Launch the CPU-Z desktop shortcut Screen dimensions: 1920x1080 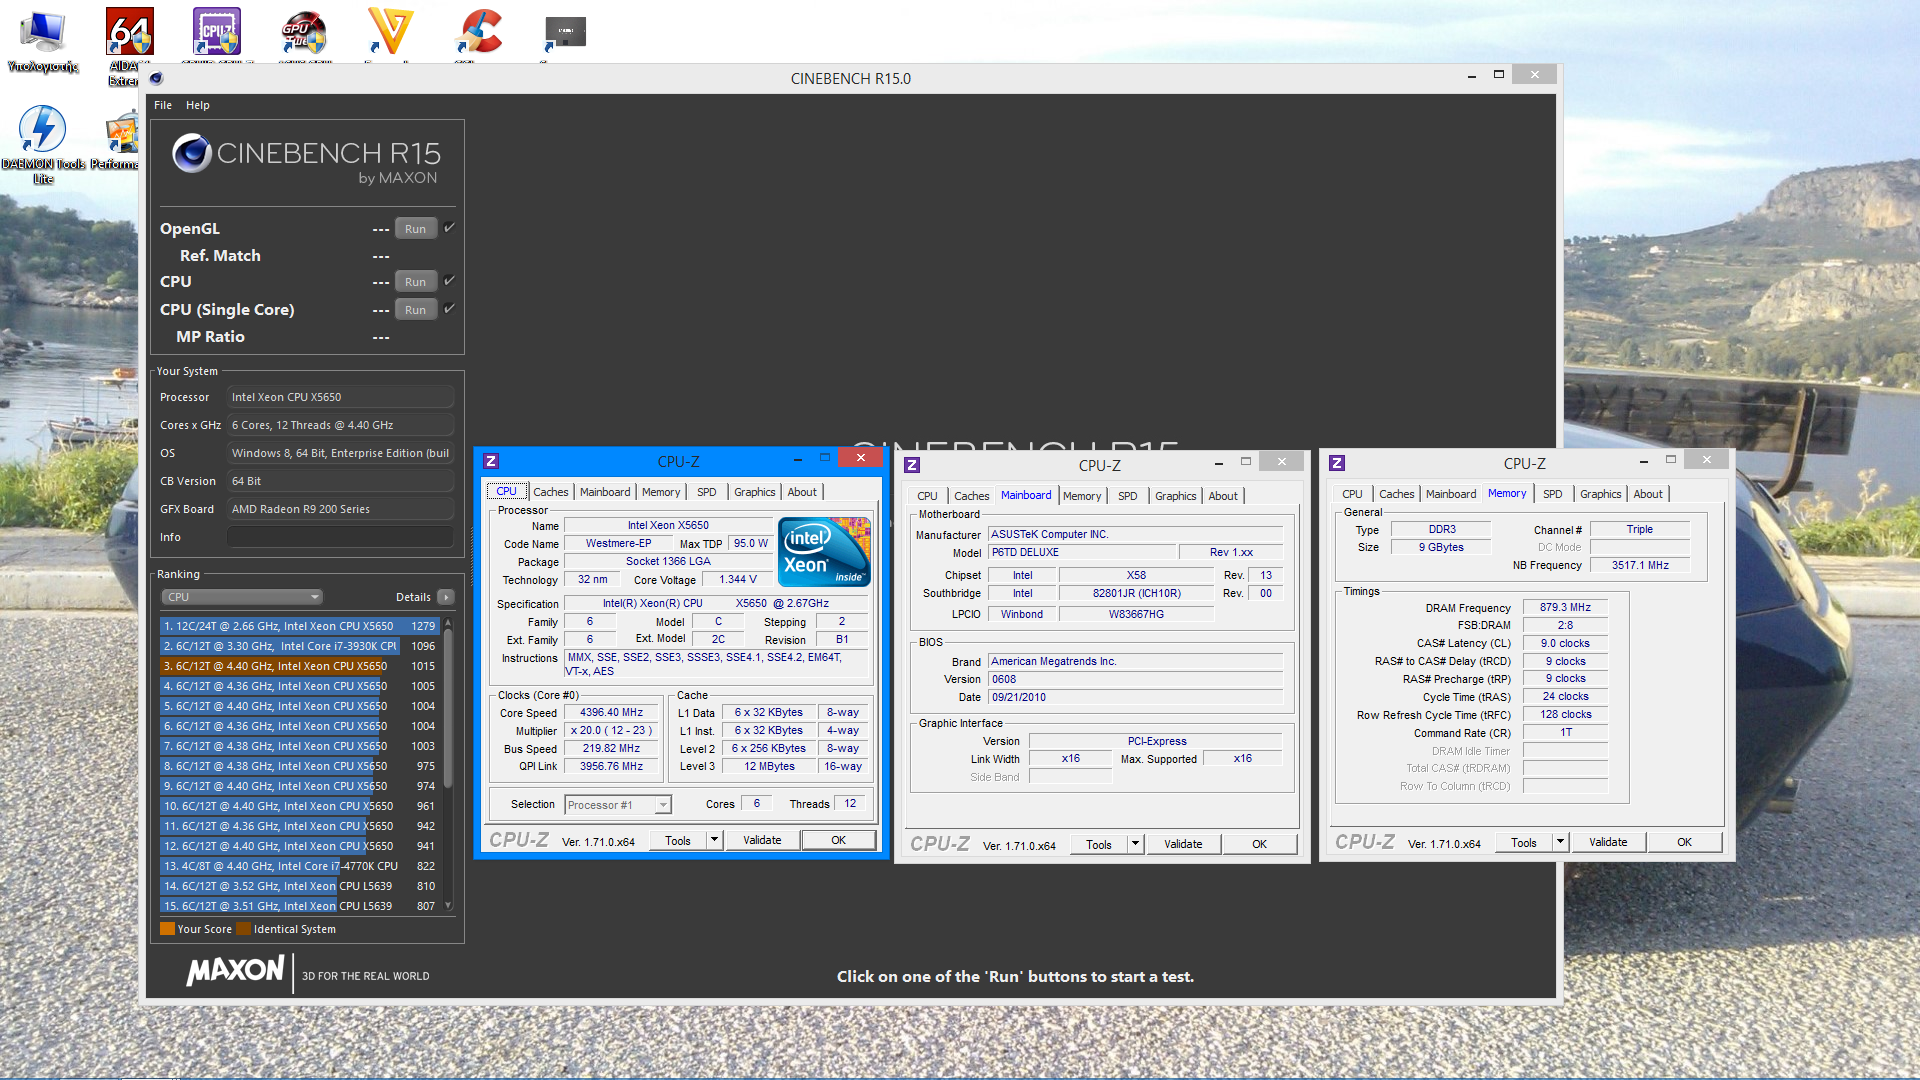coord(217,32)
